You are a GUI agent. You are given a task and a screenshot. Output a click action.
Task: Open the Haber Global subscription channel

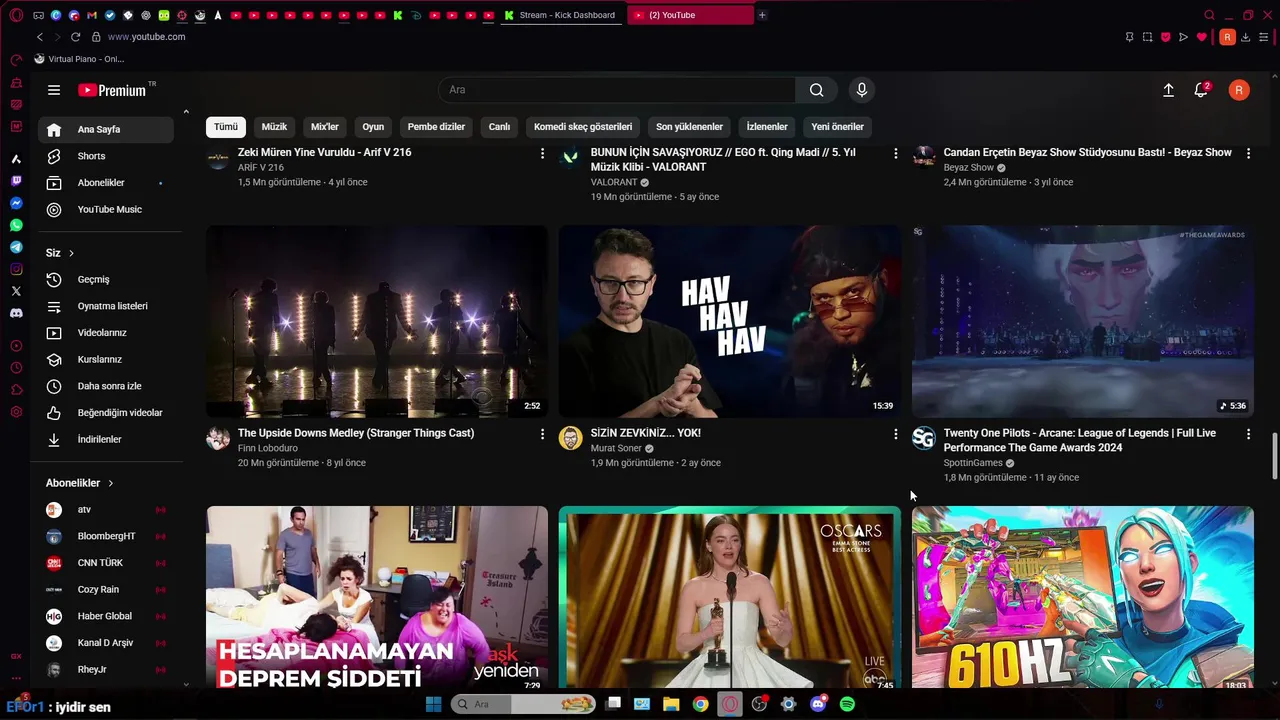pos(106,616)
